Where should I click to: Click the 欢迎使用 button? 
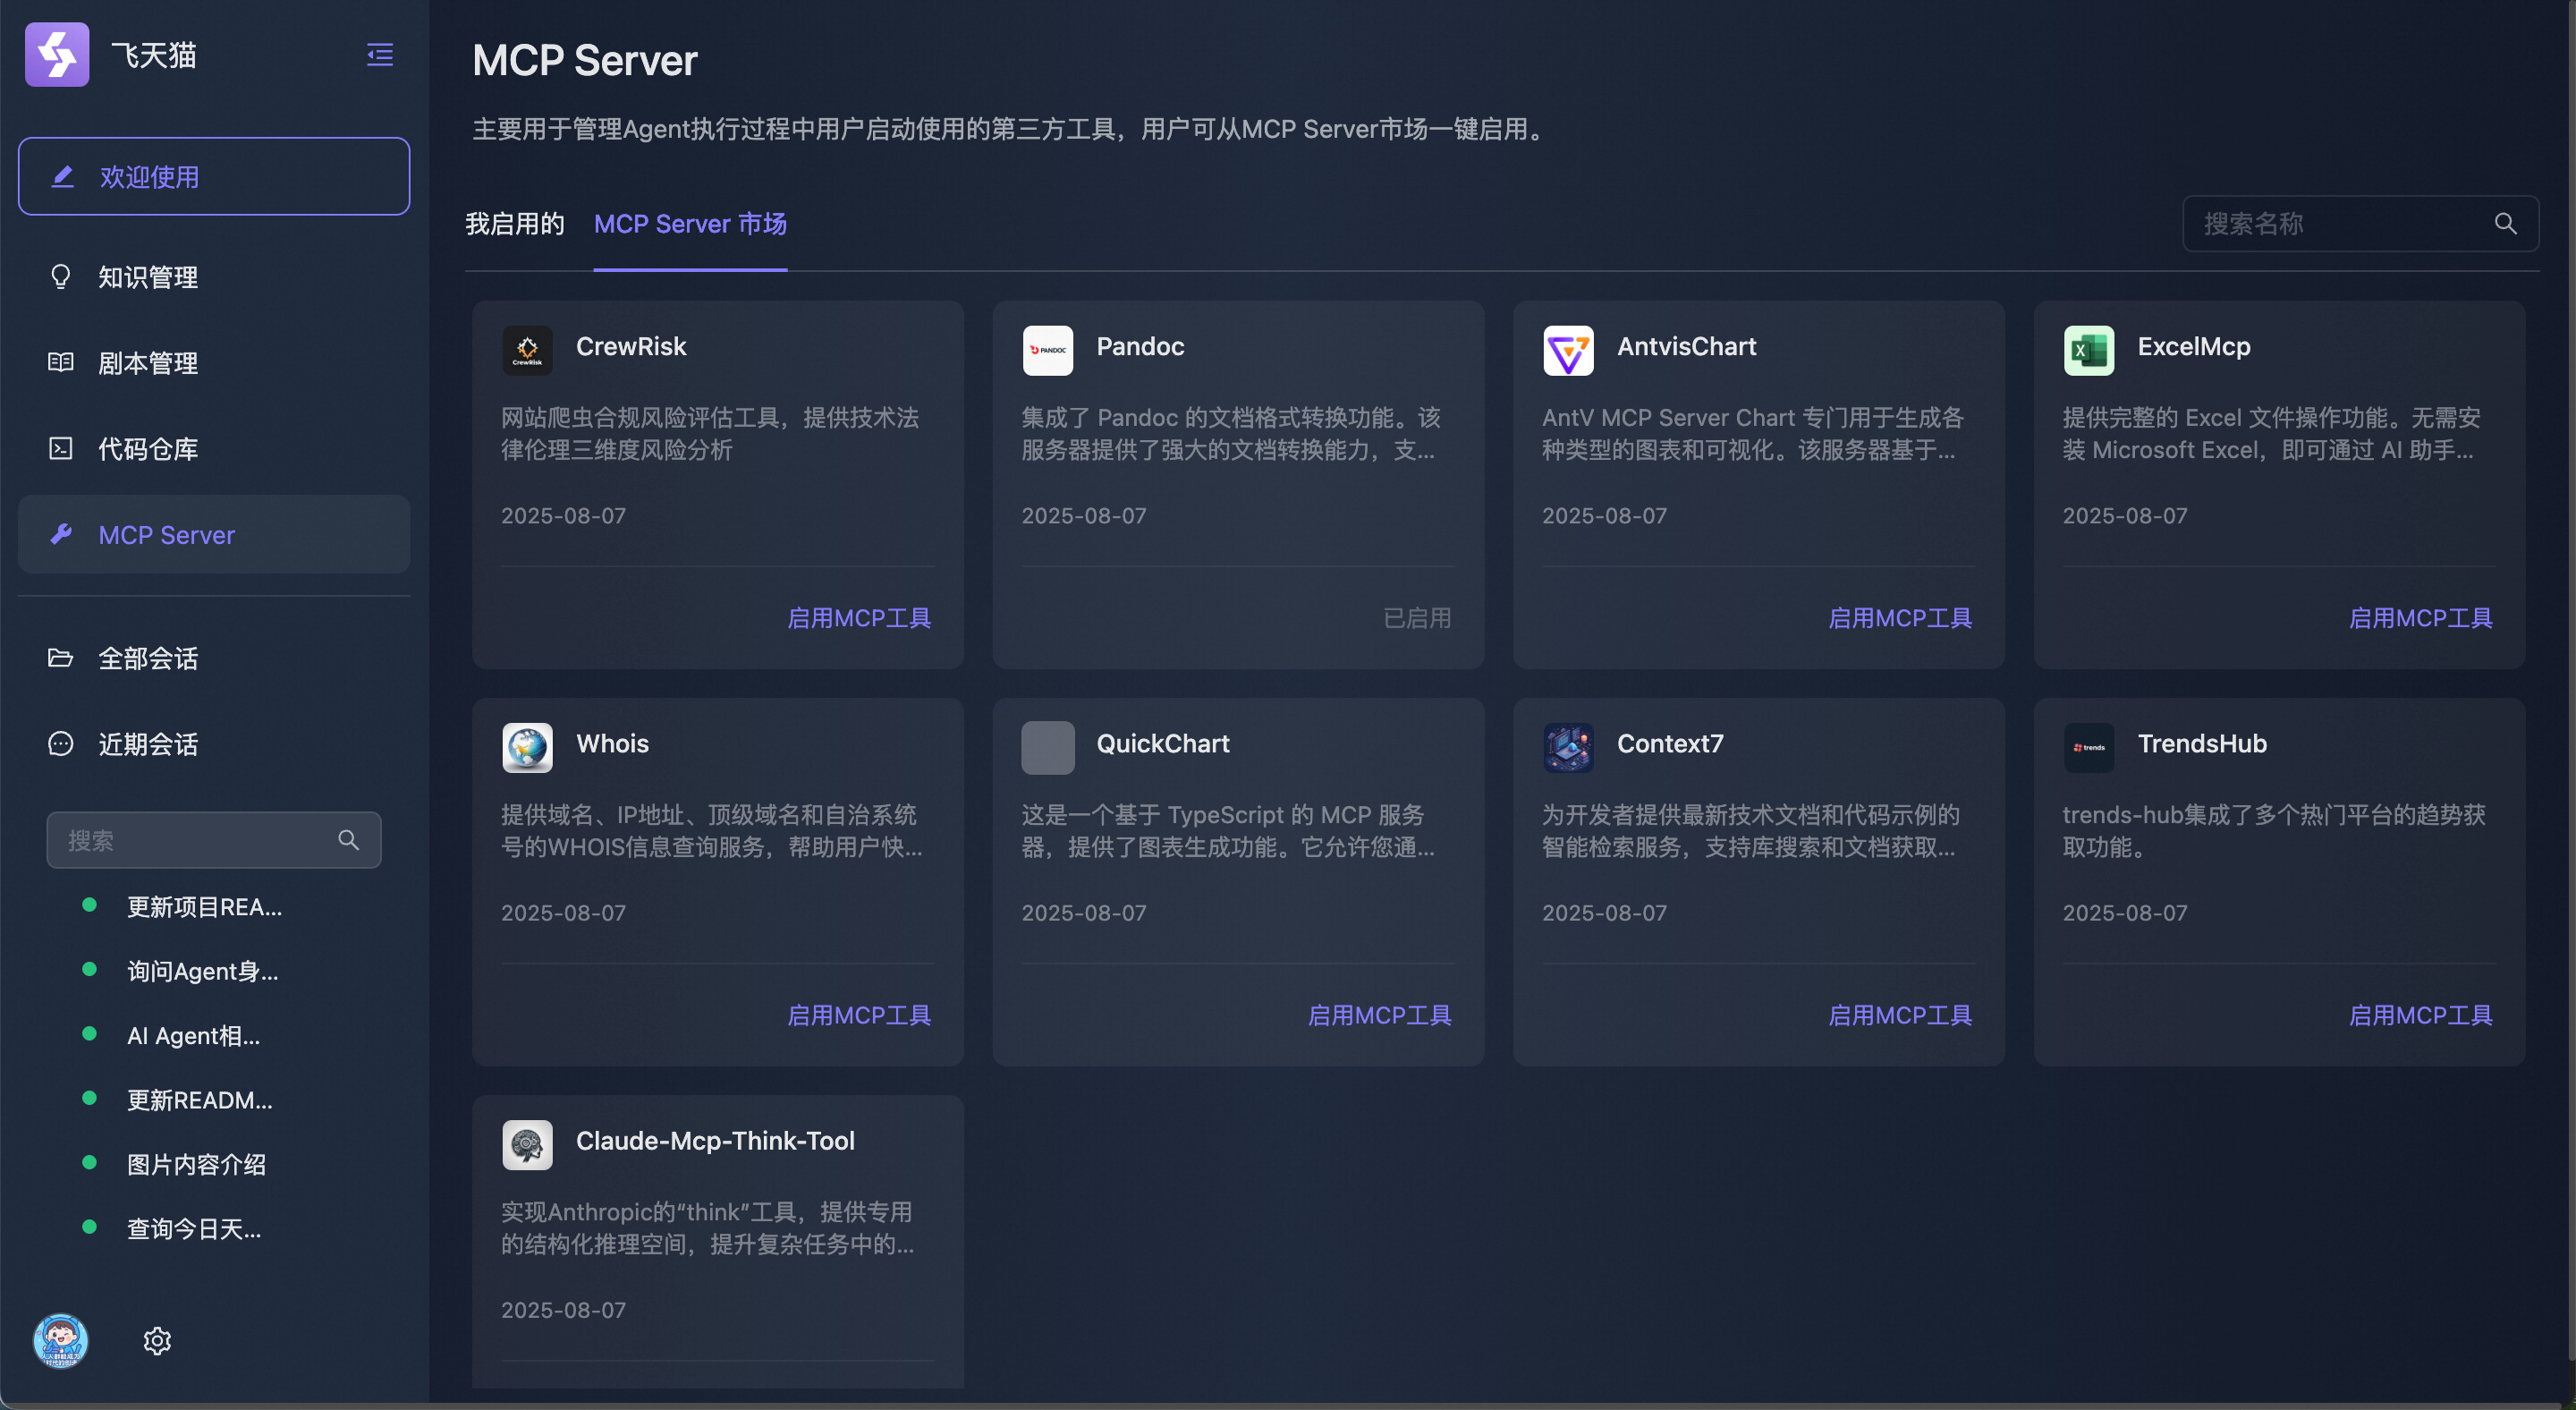[213, 177]
